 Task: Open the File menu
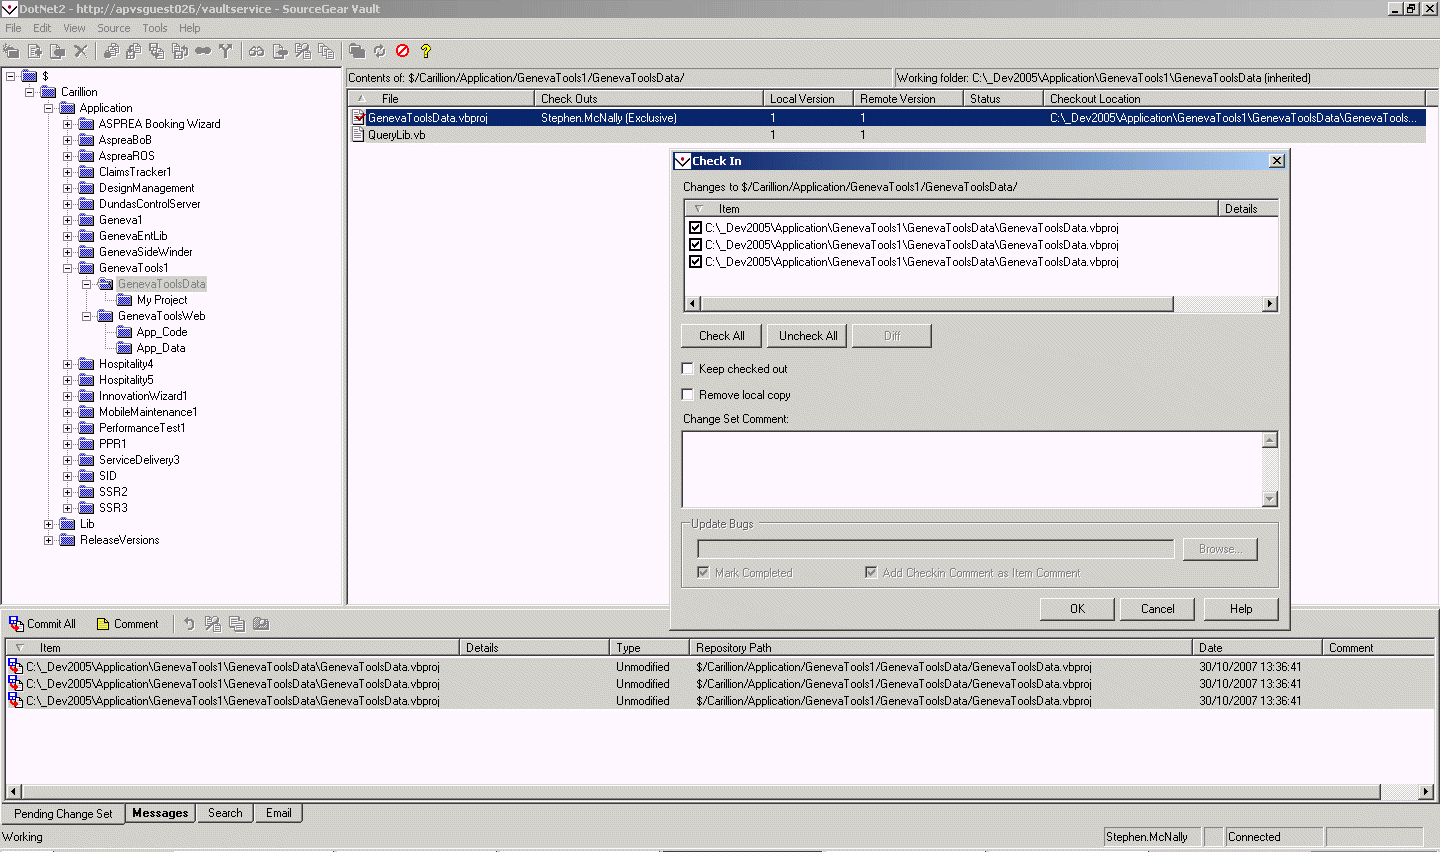click(x=13, y=28)
